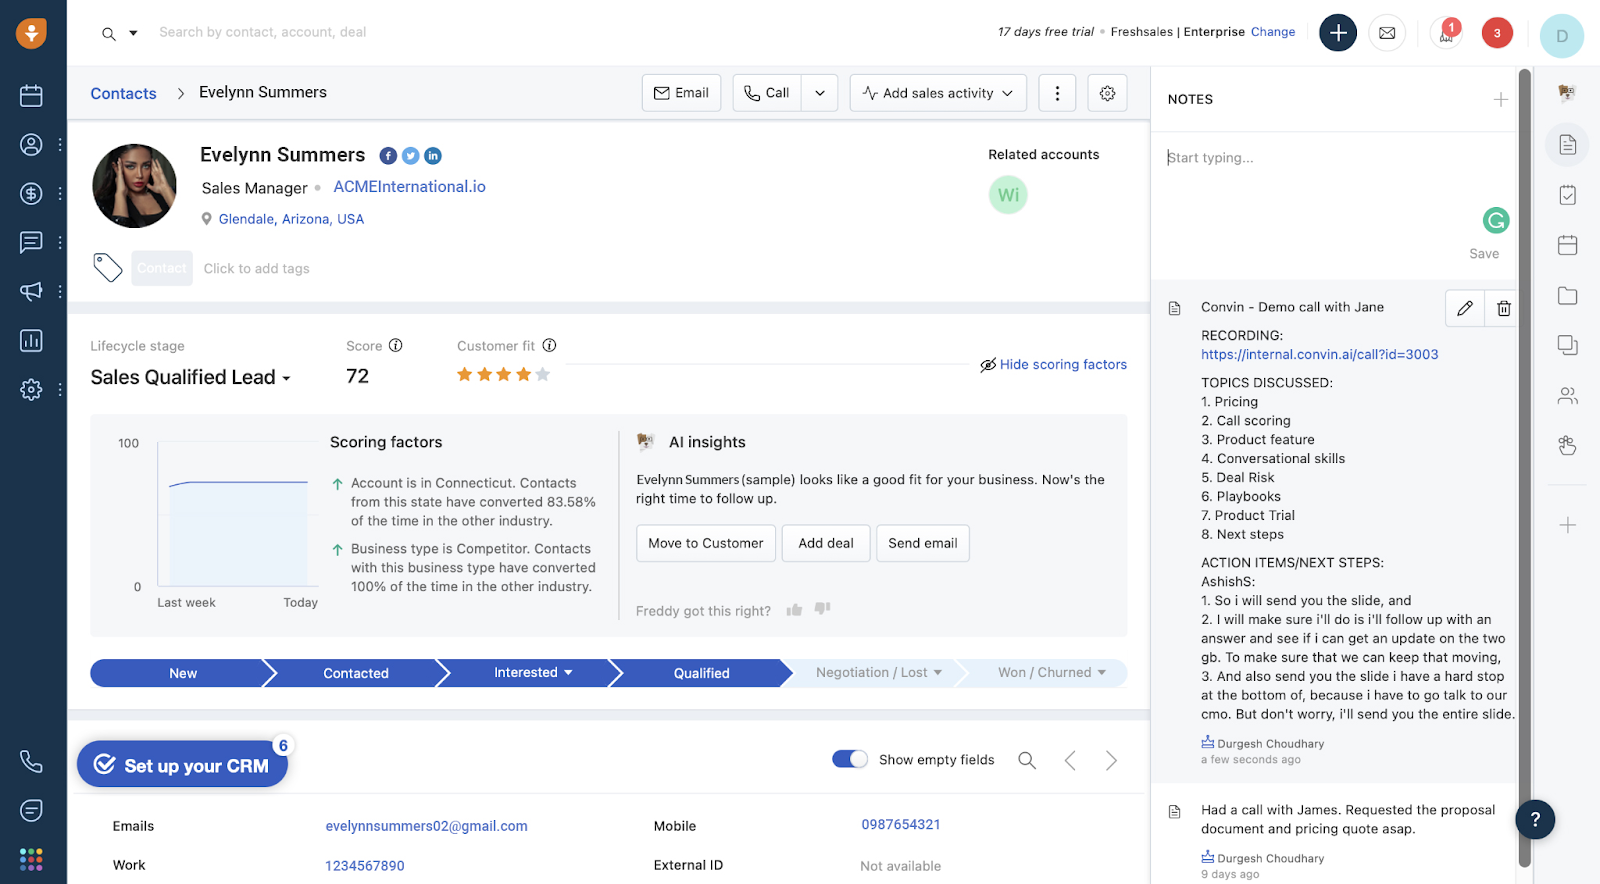
Task: Change Sales Qualified Lead lifecycle stage
Action: coord(190,378)
